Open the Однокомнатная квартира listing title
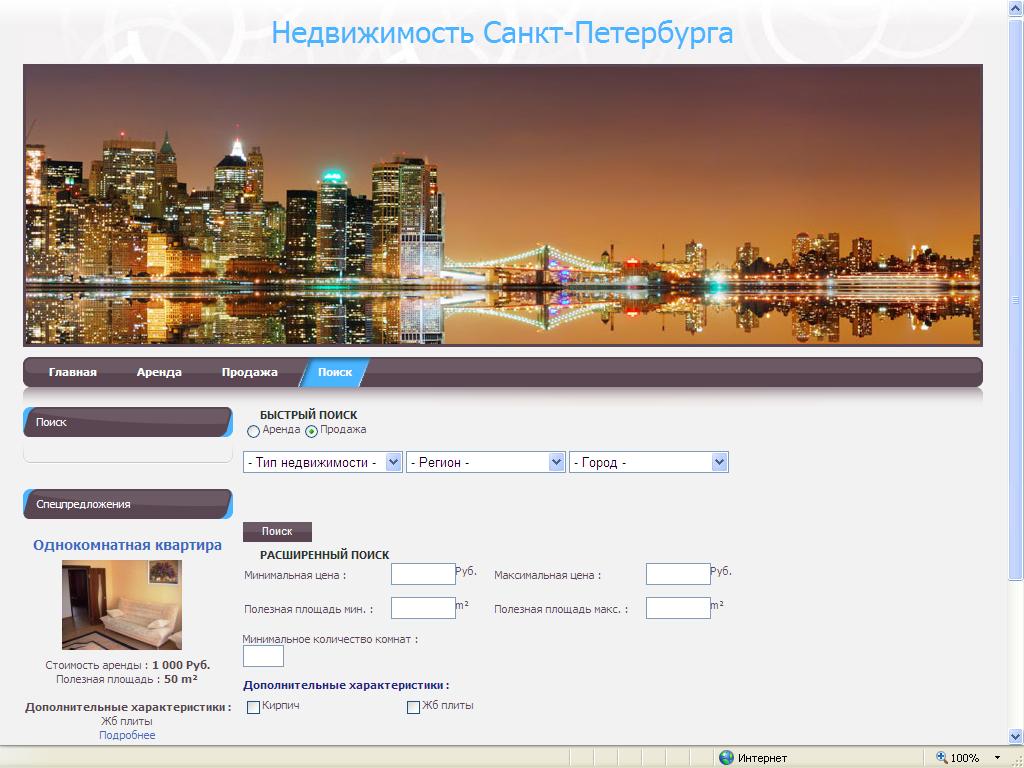 (x=127, y=545)
